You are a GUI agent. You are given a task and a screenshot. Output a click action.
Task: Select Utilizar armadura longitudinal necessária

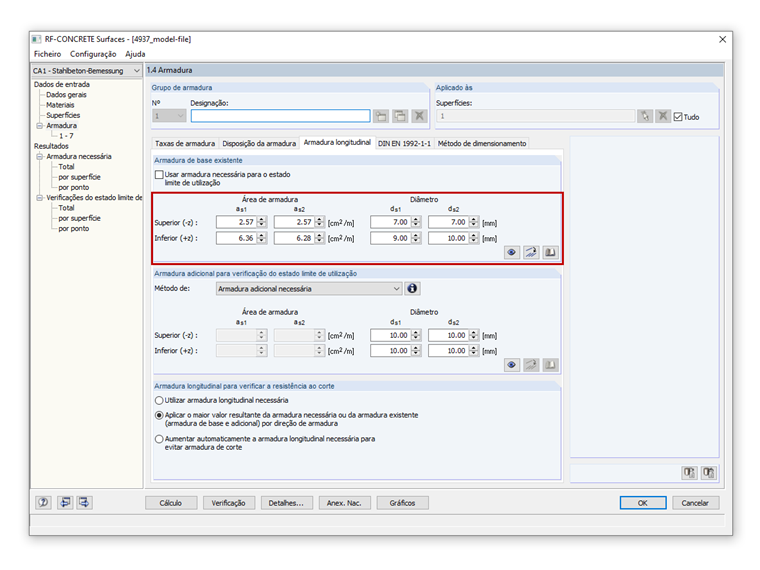click(x=159, y=400)
